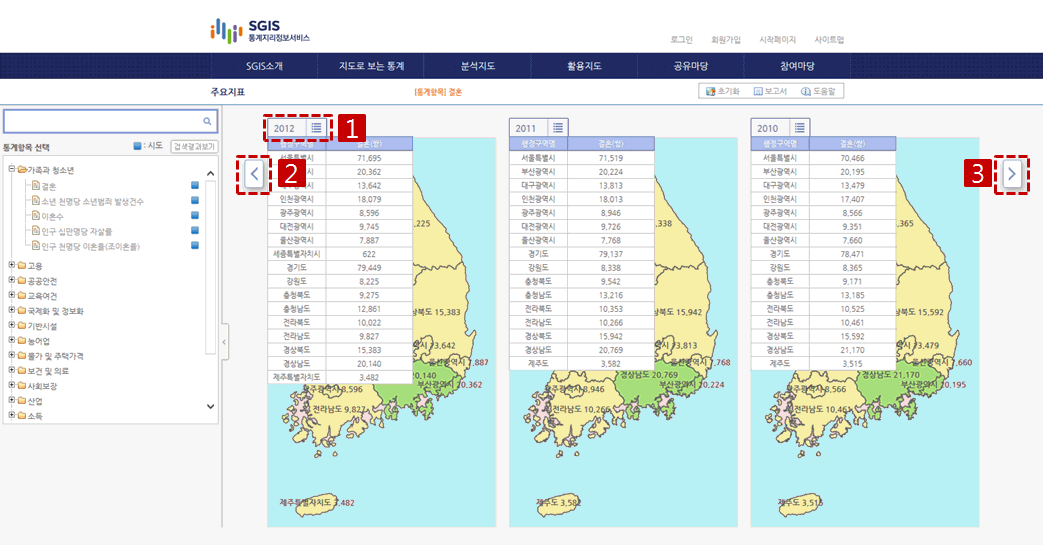This screenshot has width=1043, height=545.
Task: Expand the 보건 및 의료 folder
Action: (x=11, y=370)
